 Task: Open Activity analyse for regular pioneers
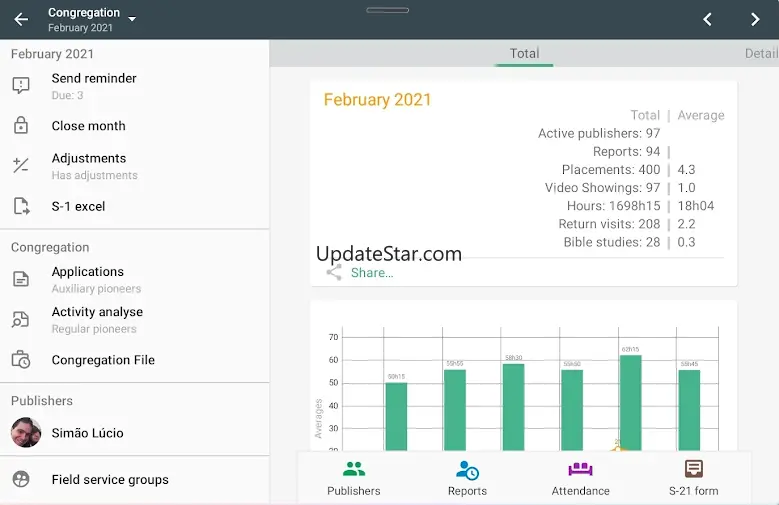[x=135, y=320]
